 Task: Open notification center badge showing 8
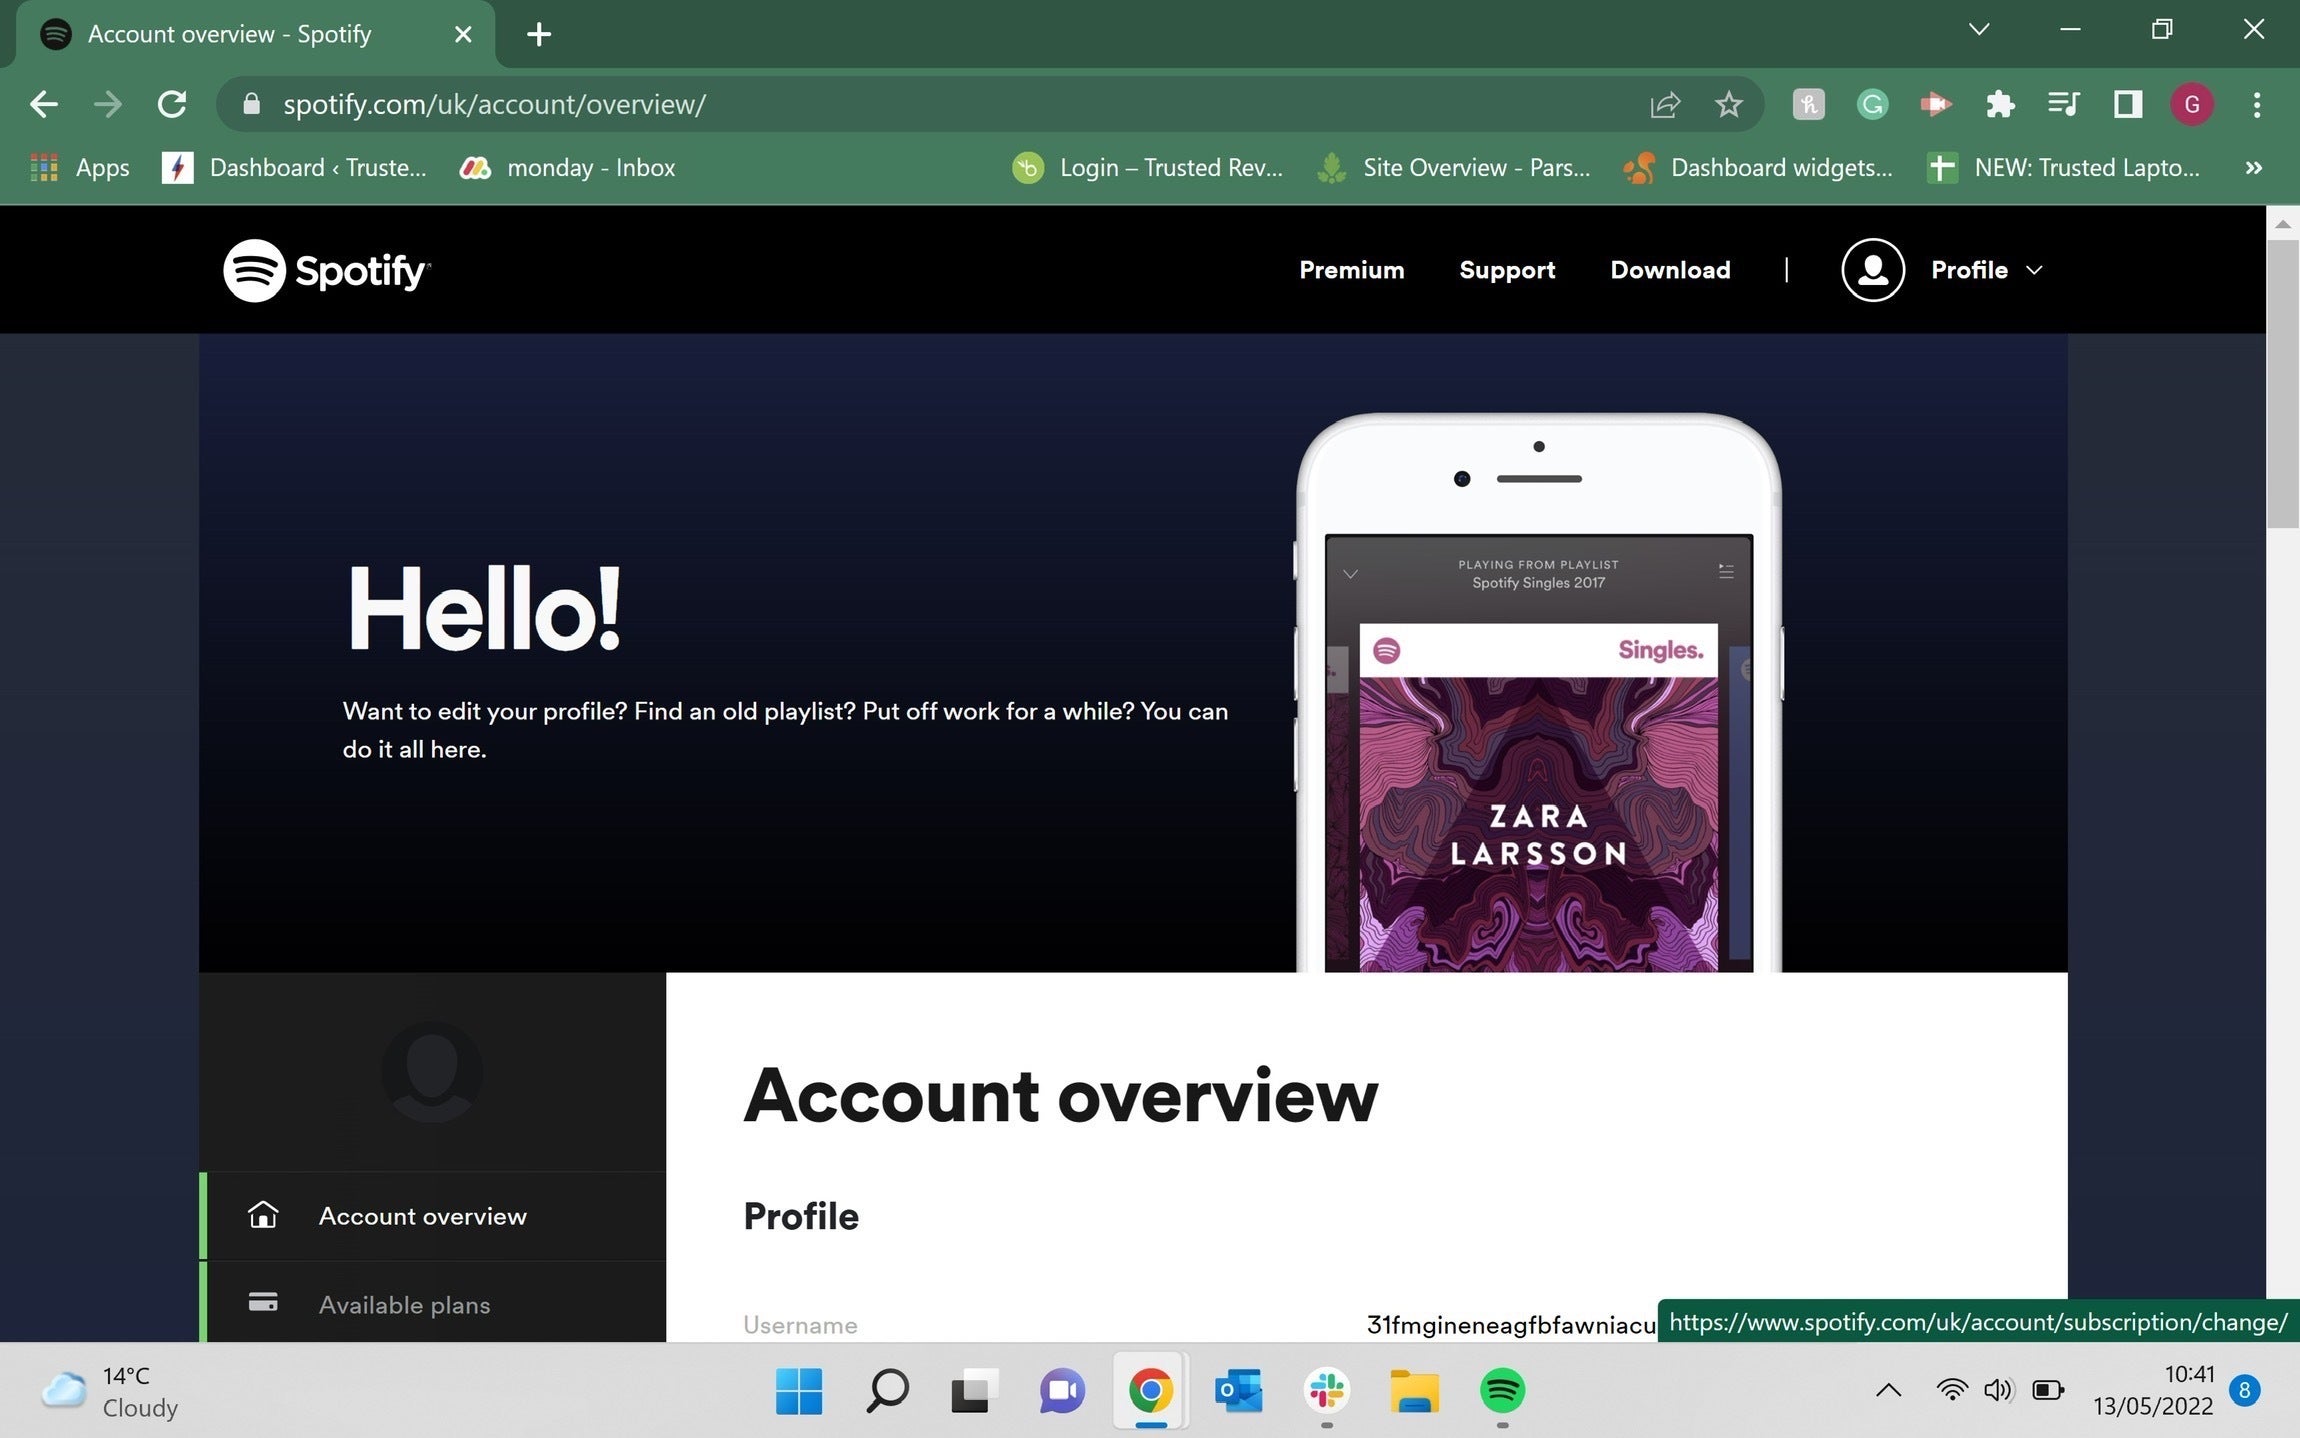click(x=2244, y=1390)
